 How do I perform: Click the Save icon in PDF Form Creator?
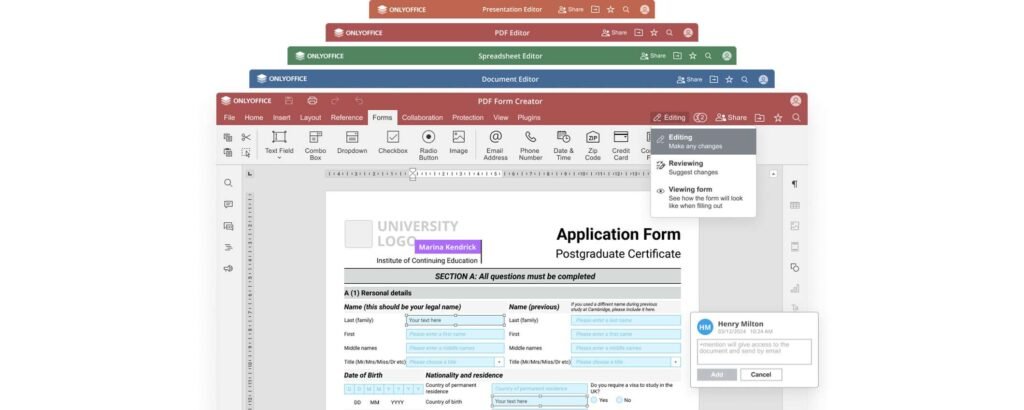click(289, 101)
